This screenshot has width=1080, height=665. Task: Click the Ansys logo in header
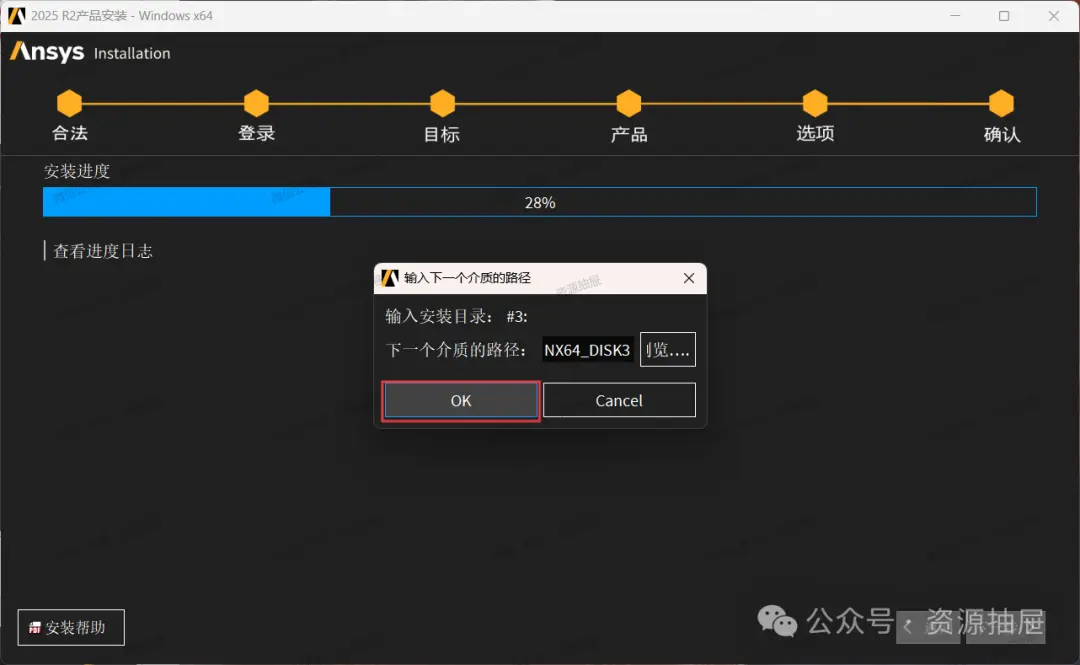tap(47, 52)
